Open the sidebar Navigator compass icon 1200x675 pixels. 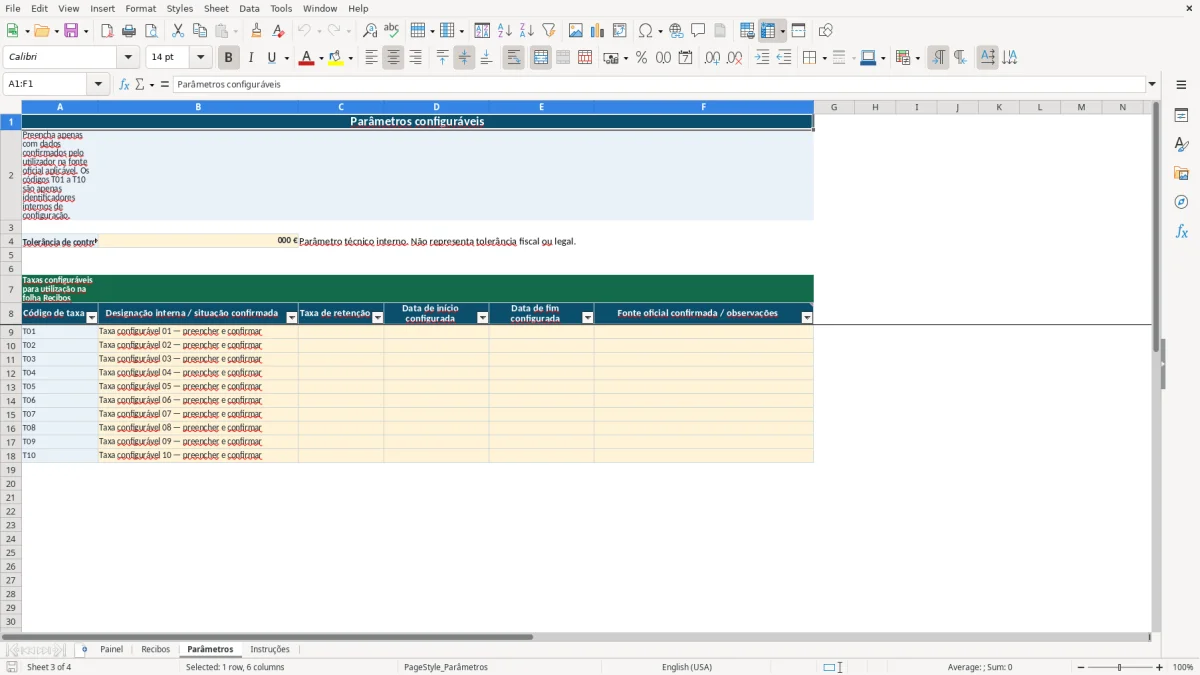click(1181, 202)
